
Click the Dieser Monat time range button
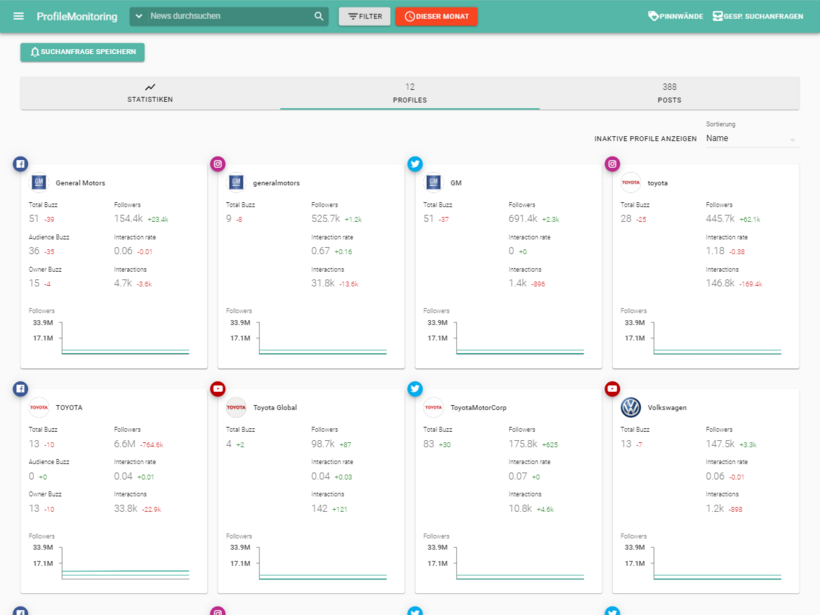click(436, 16)
